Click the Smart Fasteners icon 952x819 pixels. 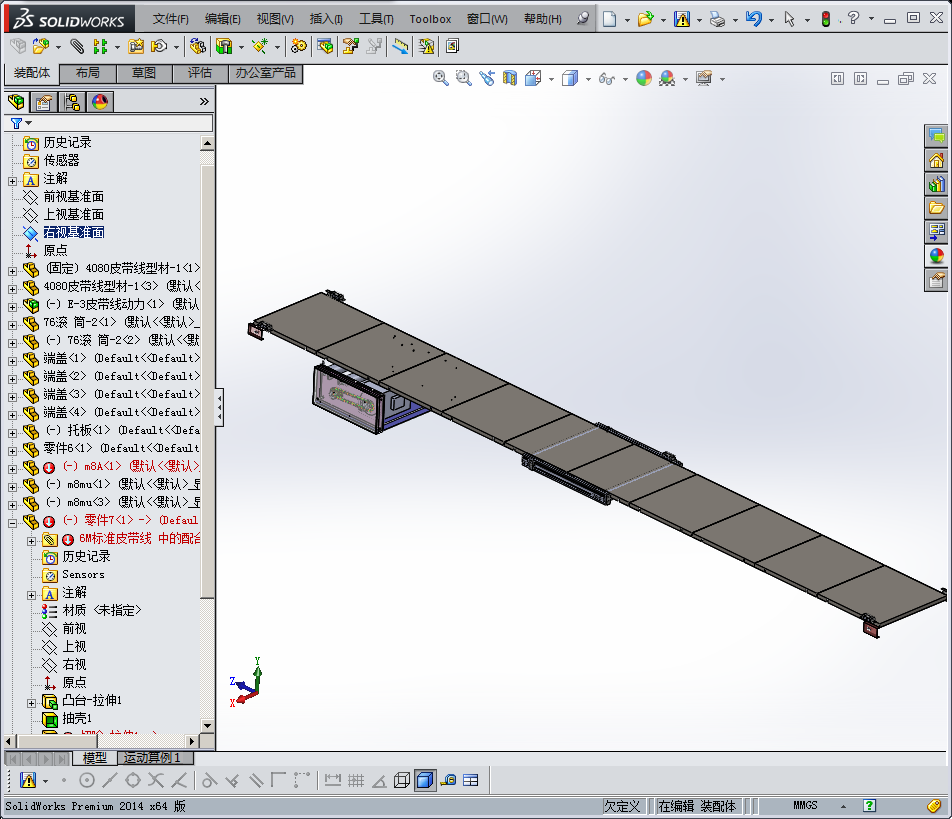(136, 46)
